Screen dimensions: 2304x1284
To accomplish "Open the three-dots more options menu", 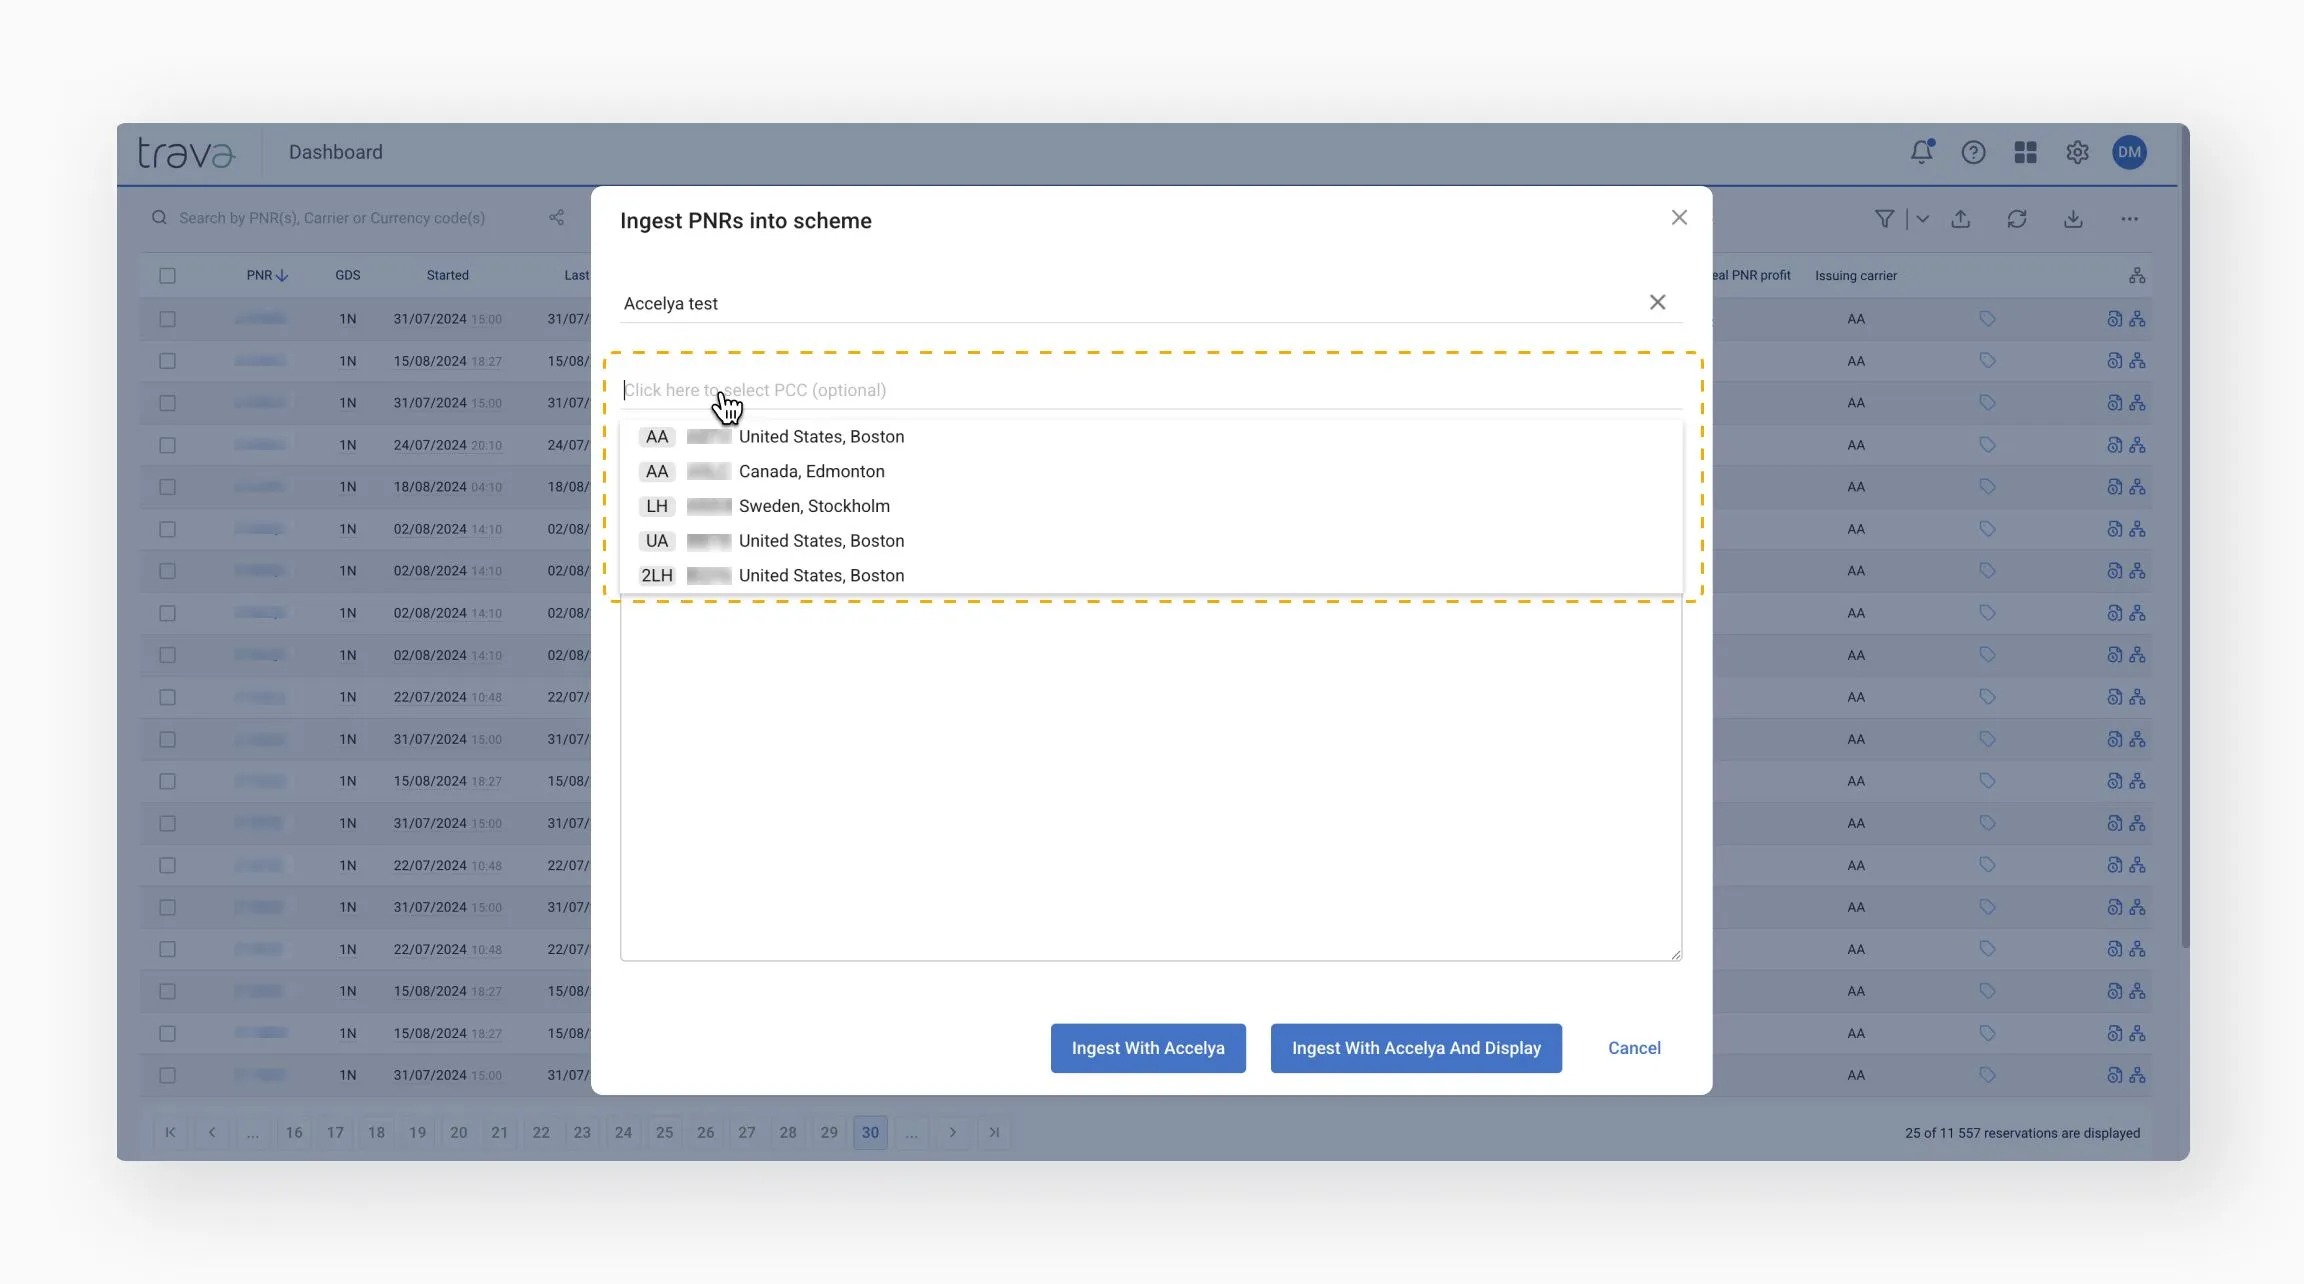I will [2129, 219].
